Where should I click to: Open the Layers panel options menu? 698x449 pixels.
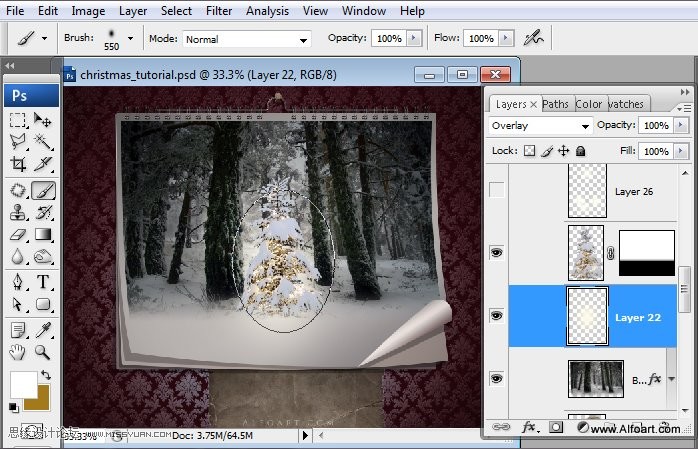tap(684, 108)
